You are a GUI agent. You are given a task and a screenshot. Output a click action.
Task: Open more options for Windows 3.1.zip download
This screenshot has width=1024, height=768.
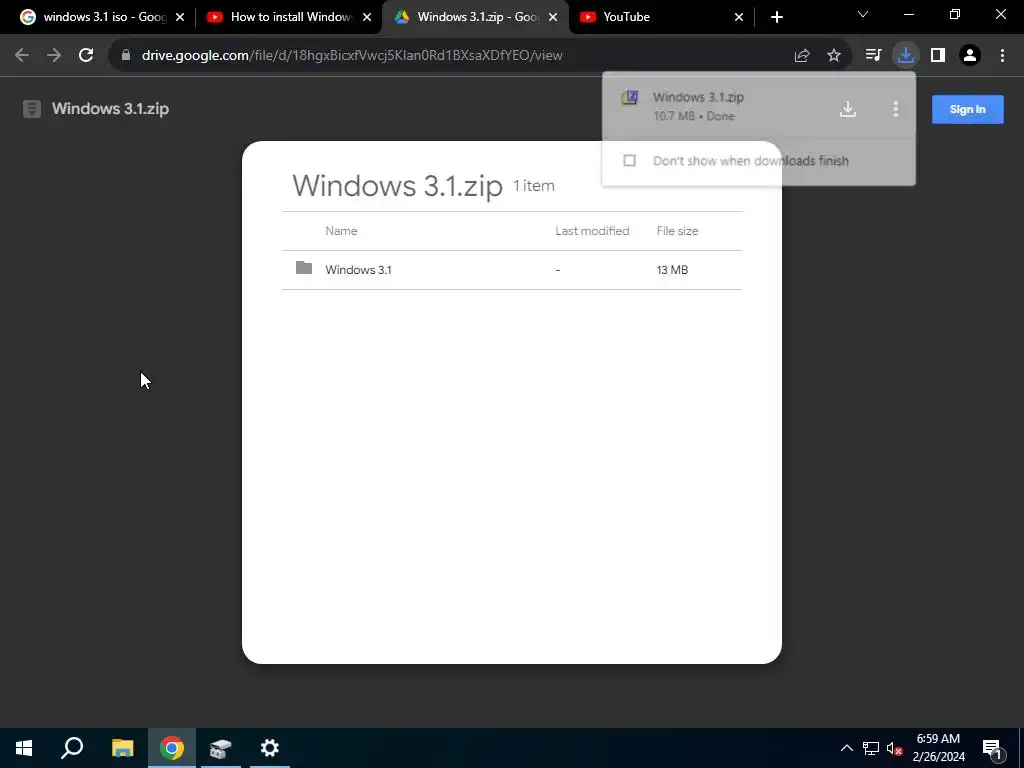[x=895, y=108]
